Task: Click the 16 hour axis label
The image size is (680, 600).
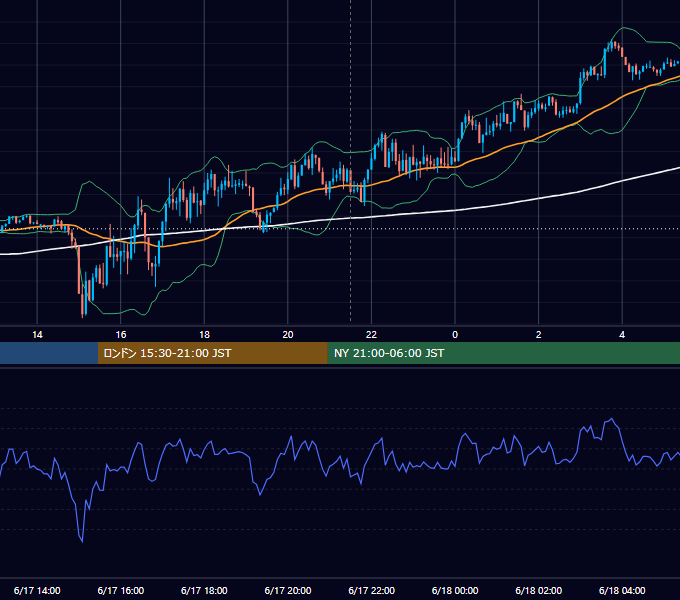Action: pyautogui.click(x=121, y=335)
